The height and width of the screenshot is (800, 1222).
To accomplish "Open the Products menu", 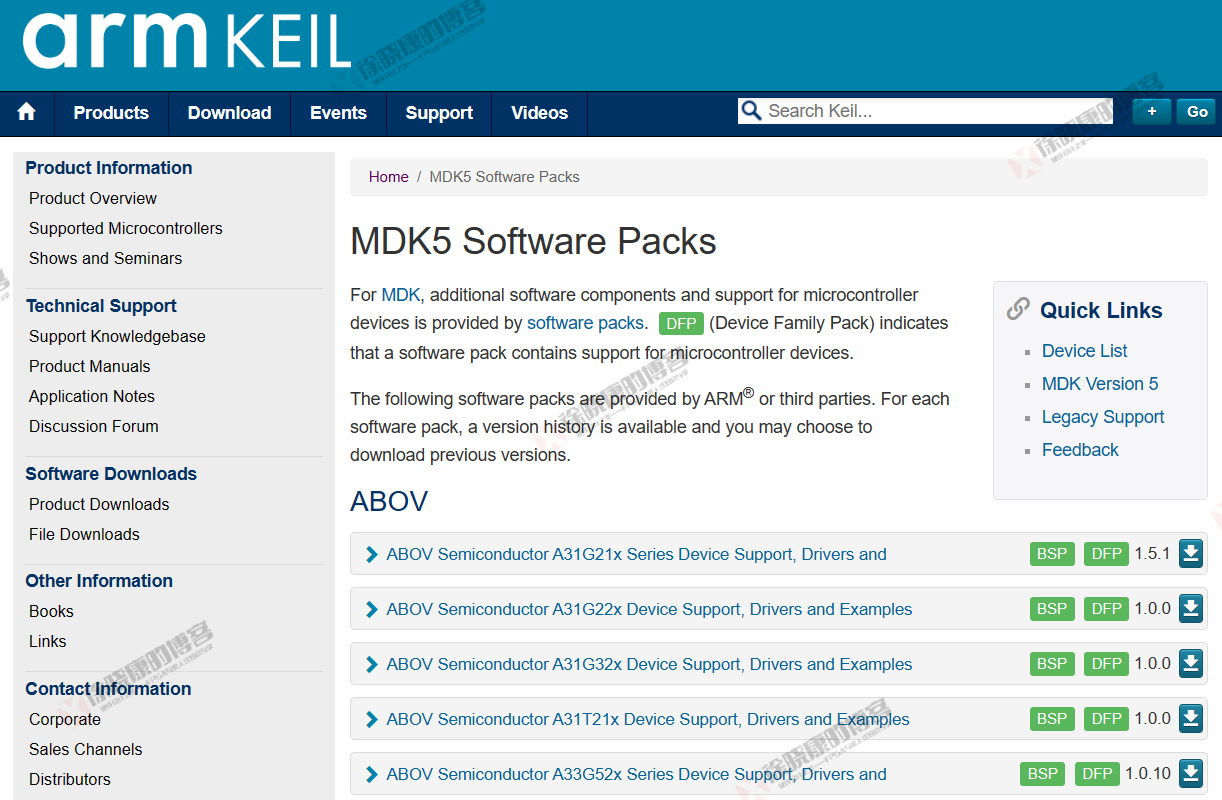I will pos(110,113).
